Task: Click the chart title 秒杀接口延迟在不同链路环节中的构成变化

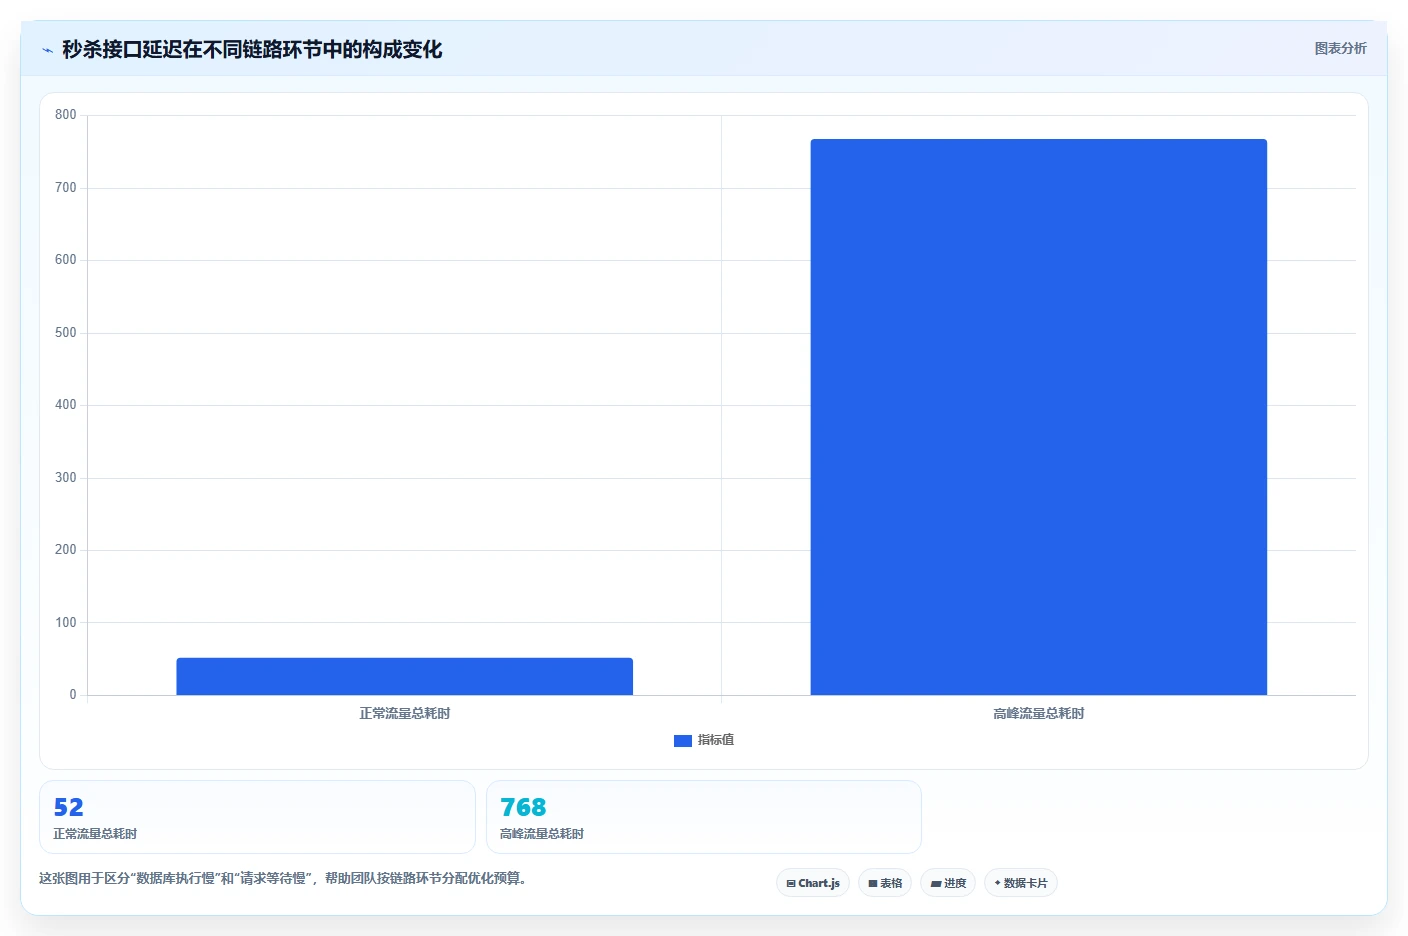Action: coord(252,49)
